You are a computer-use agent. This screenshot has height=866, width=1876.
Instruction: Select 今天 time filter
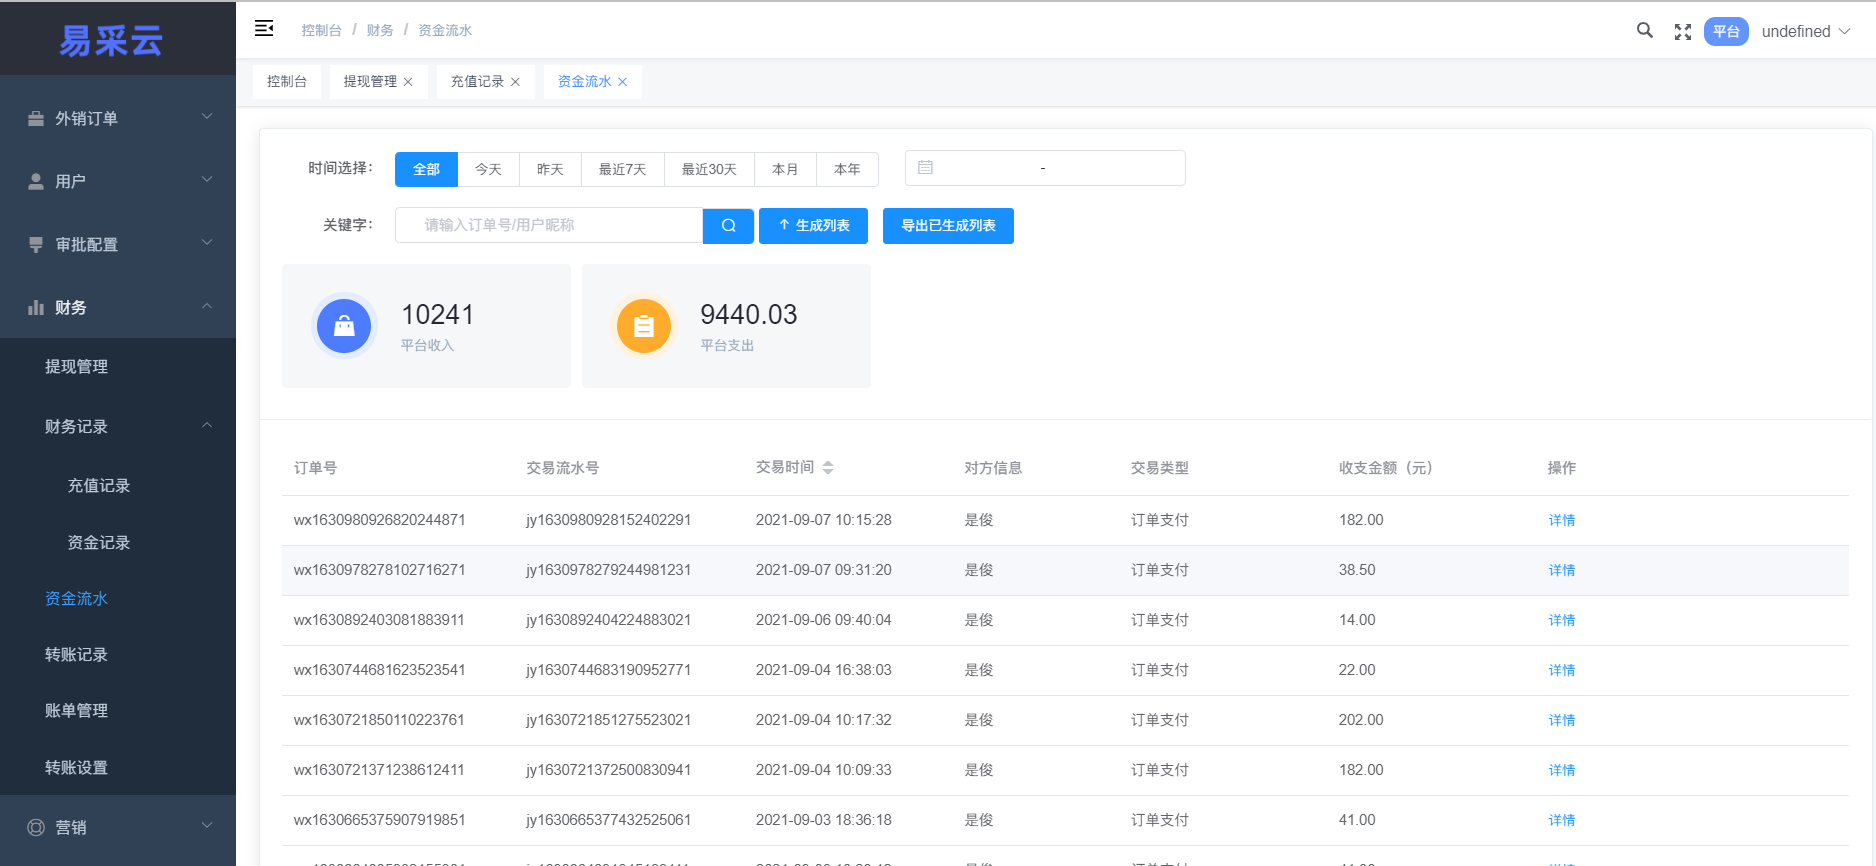(488, 169)
